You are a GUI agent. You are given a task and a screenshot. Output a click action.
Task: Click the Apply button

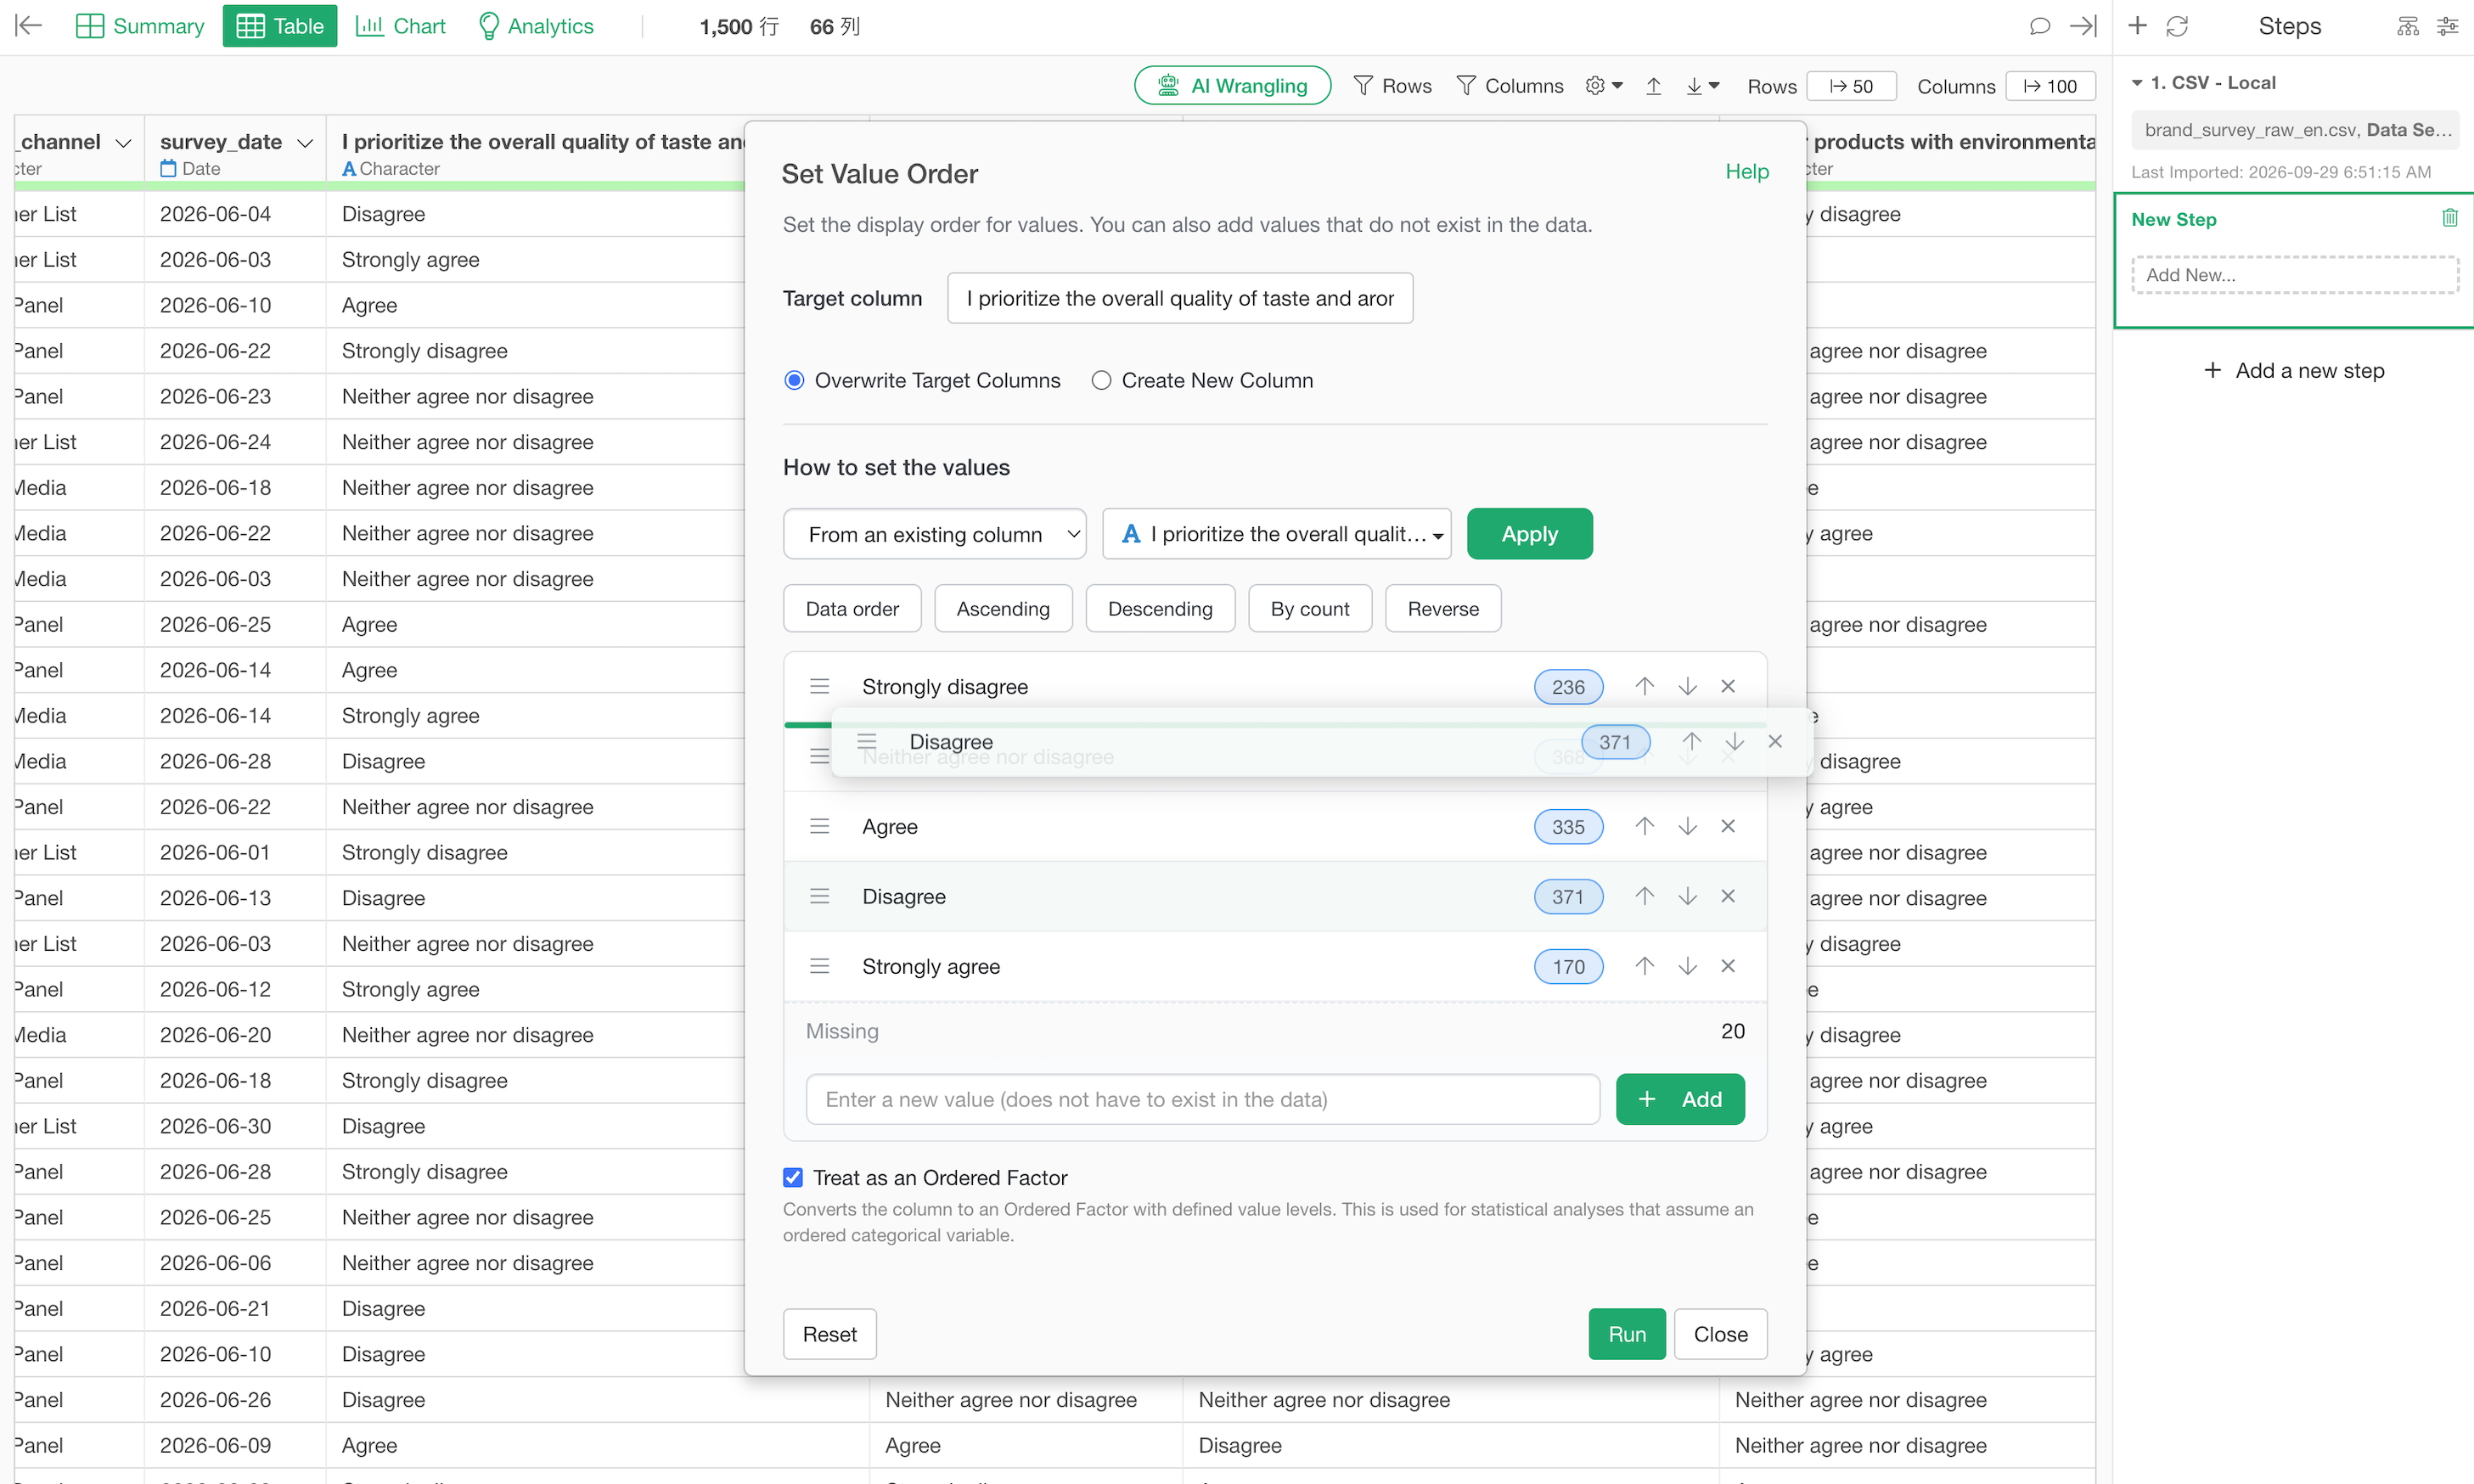pyautogui.click(x=1529, y=534)
